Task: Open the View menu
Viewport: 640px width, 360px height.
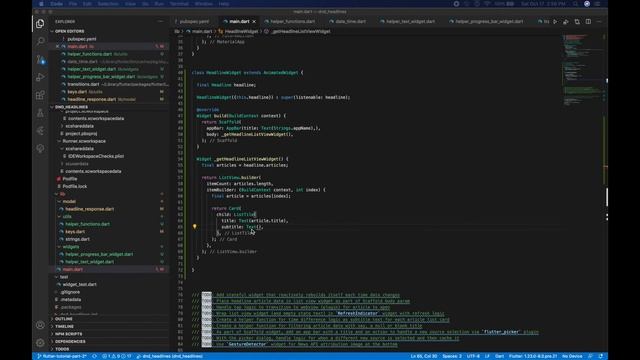Action: coord(130,4)
